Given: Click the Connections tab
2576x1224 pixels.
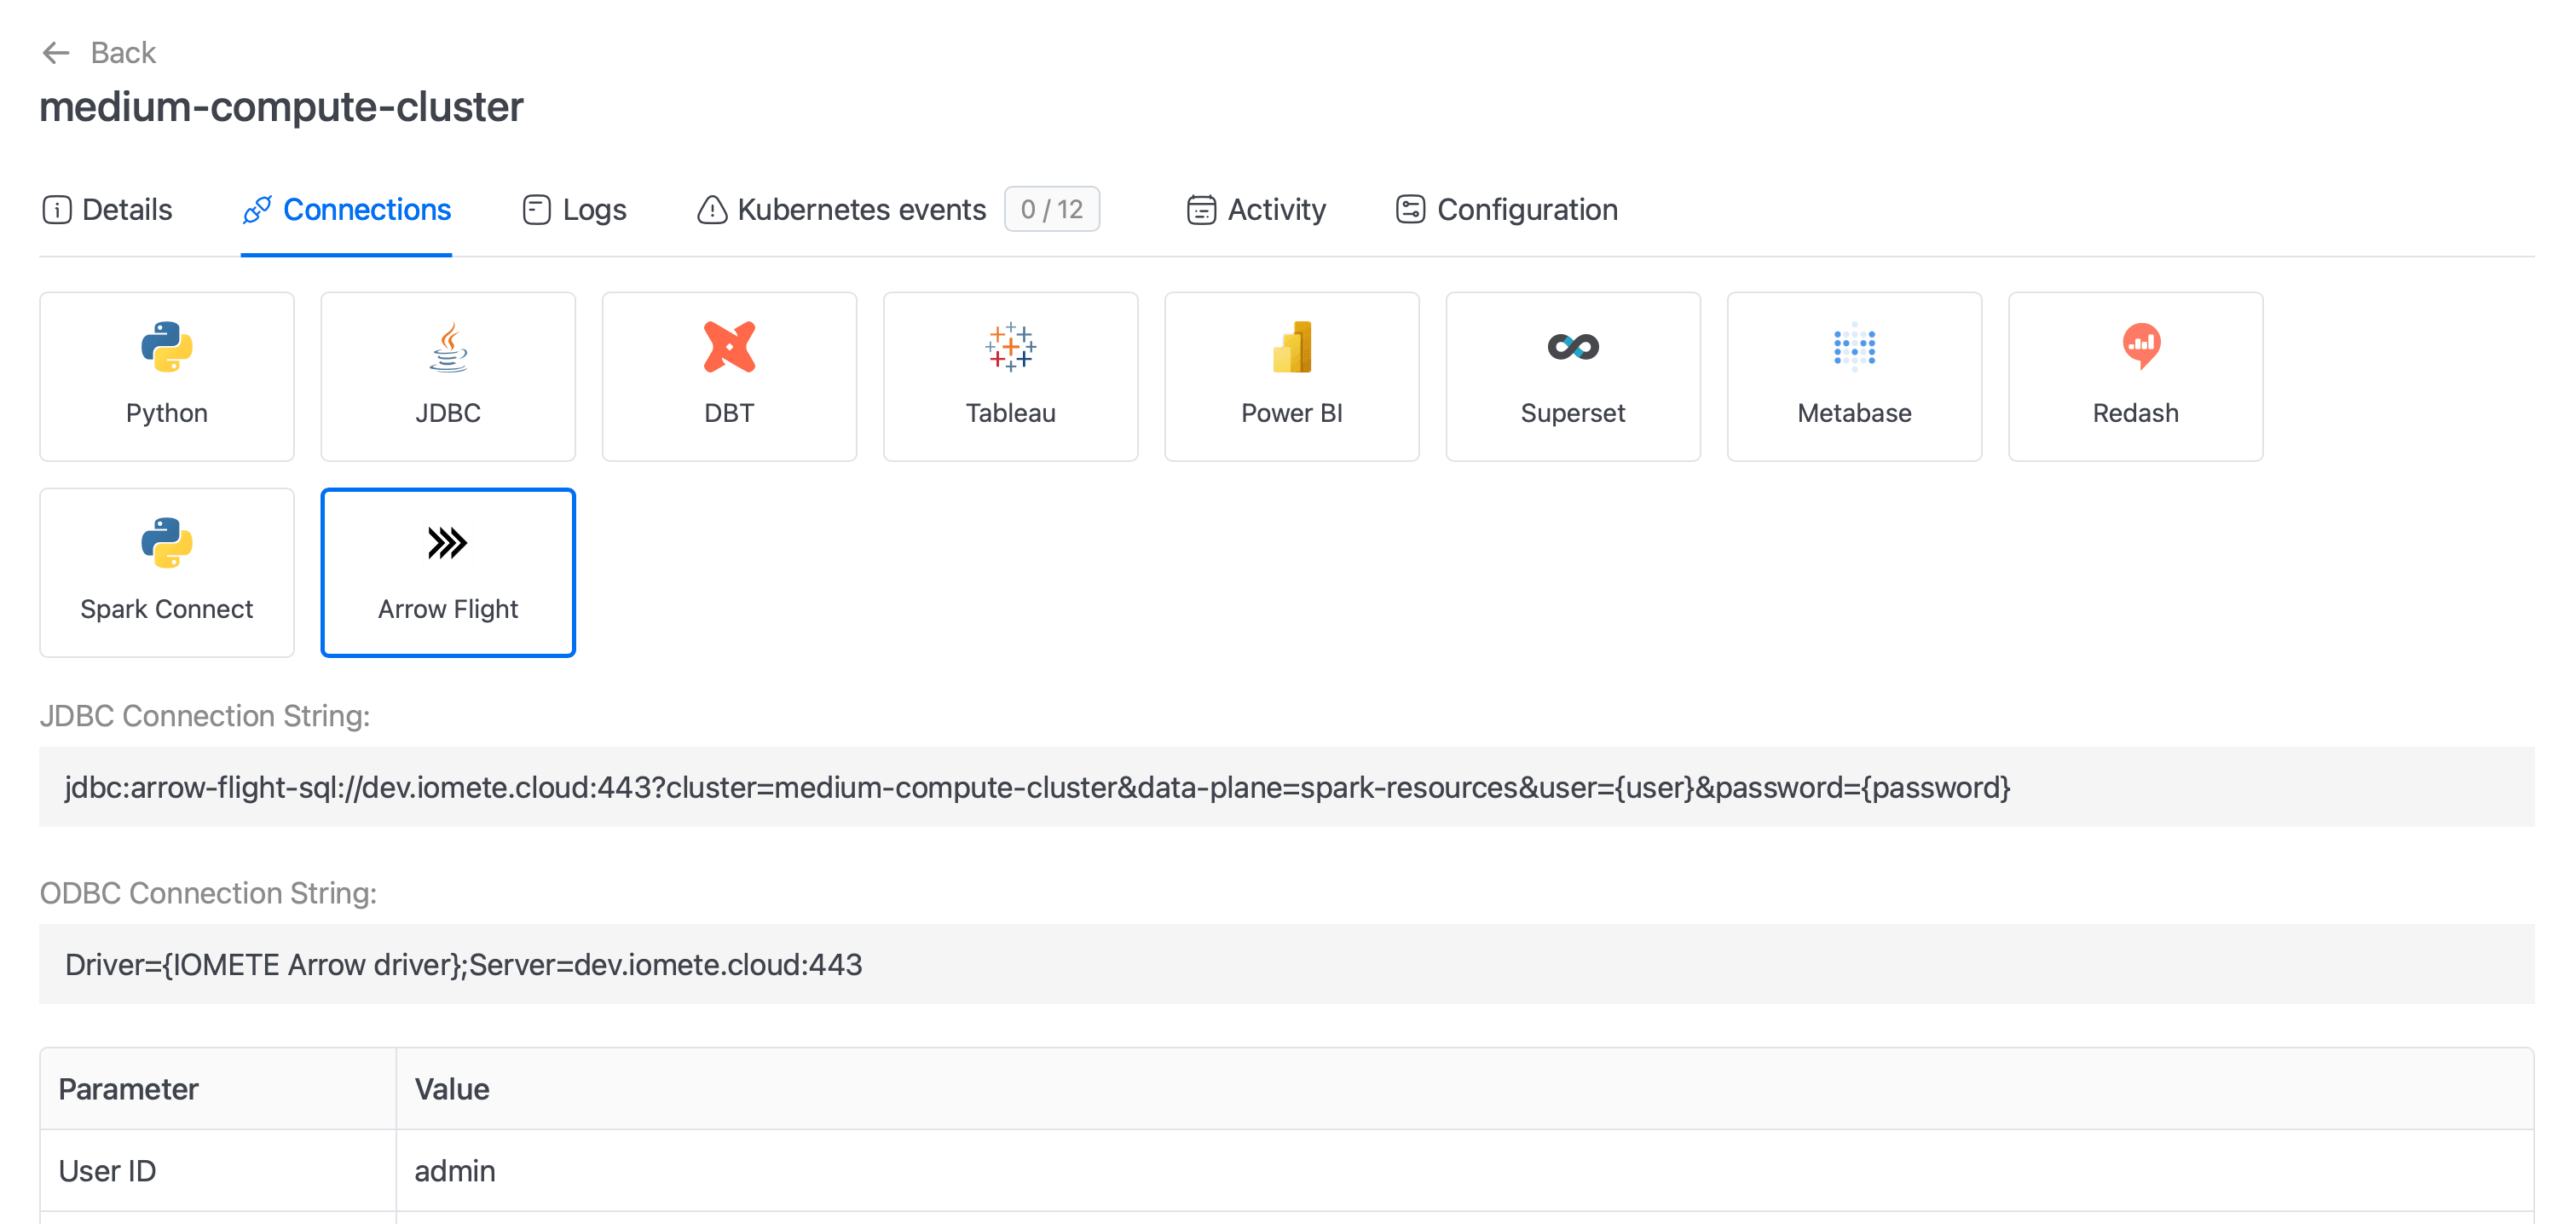Looking at the screenshot, I should (346, 209).
